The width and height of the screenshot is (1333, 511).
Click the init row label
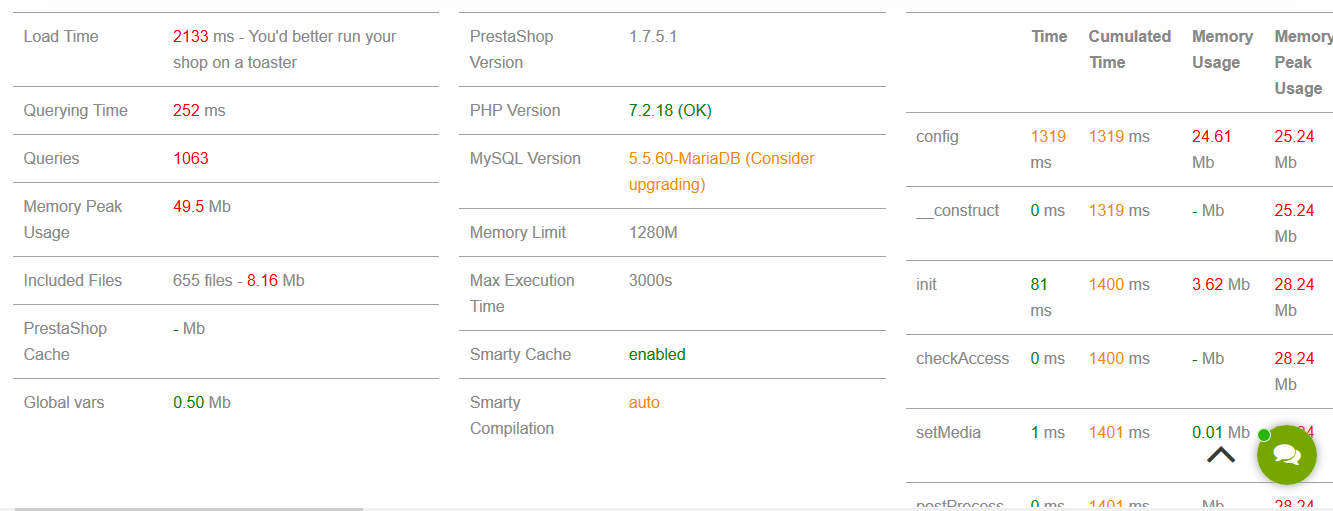coord(927,285)
